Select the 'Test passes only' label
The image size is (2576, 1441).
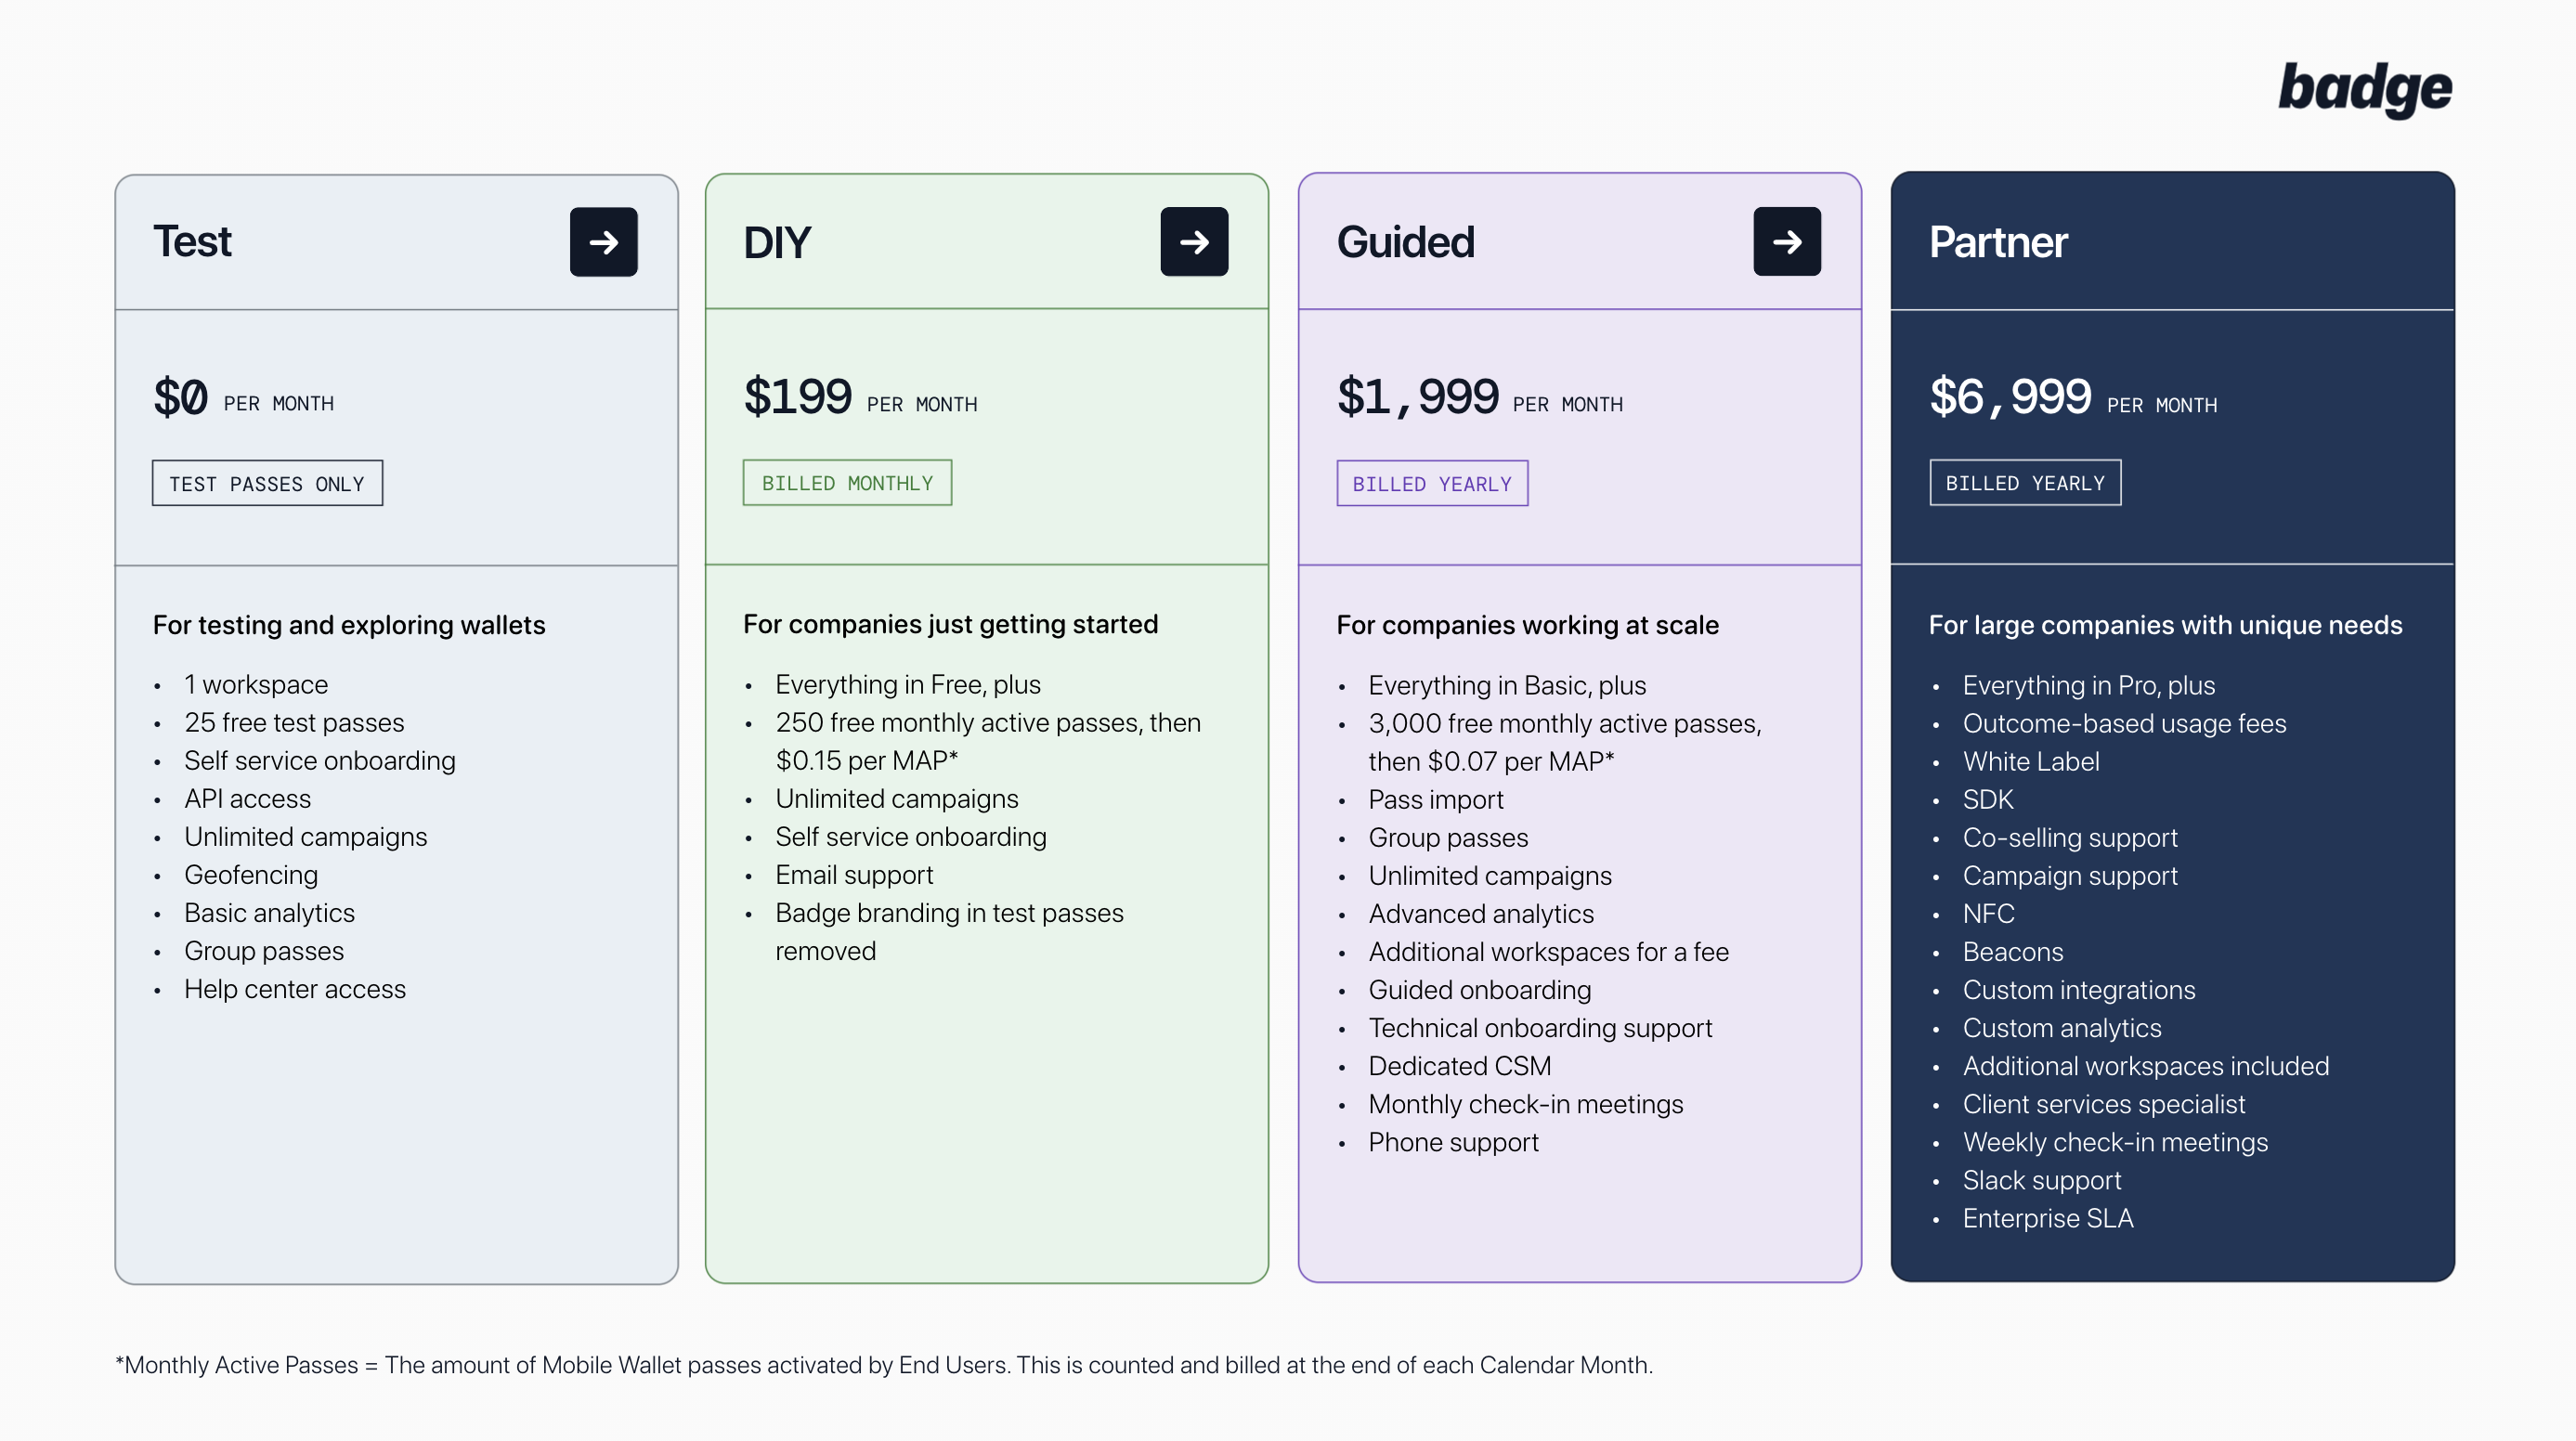tap(267, 484)
